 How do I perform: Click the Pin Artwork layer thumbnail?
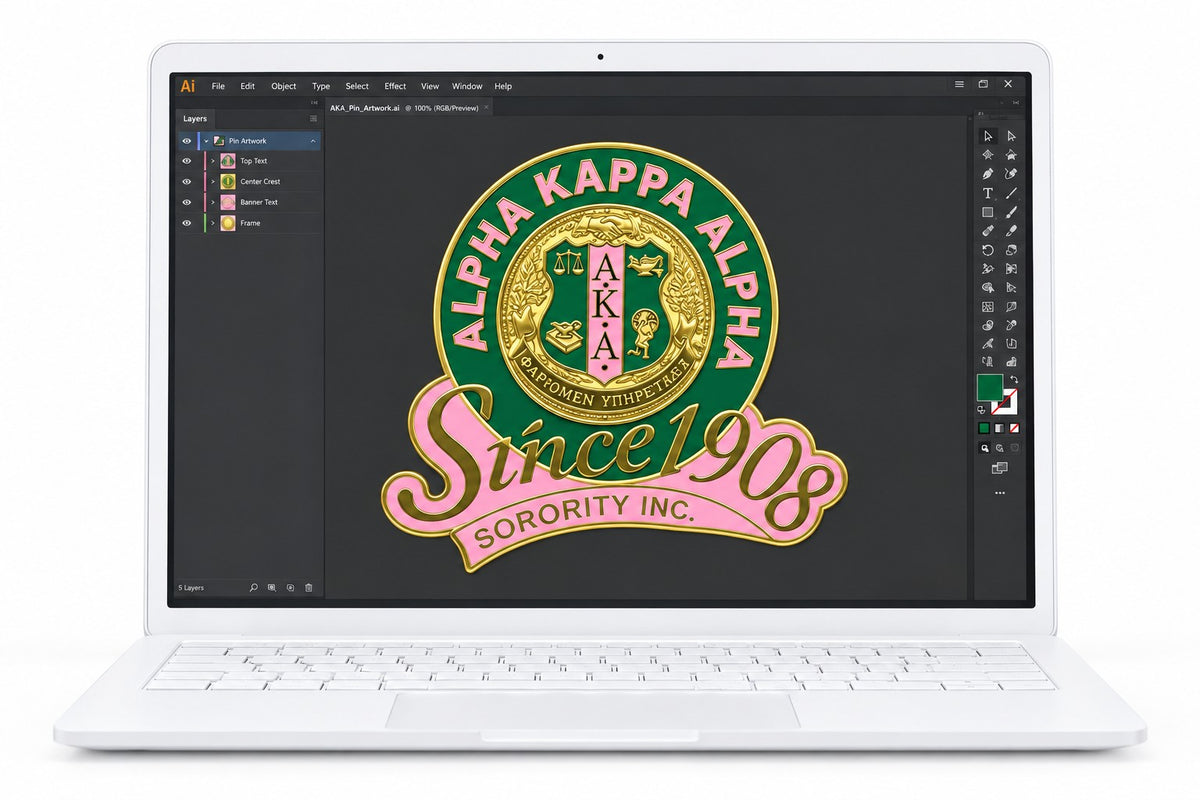219,141
